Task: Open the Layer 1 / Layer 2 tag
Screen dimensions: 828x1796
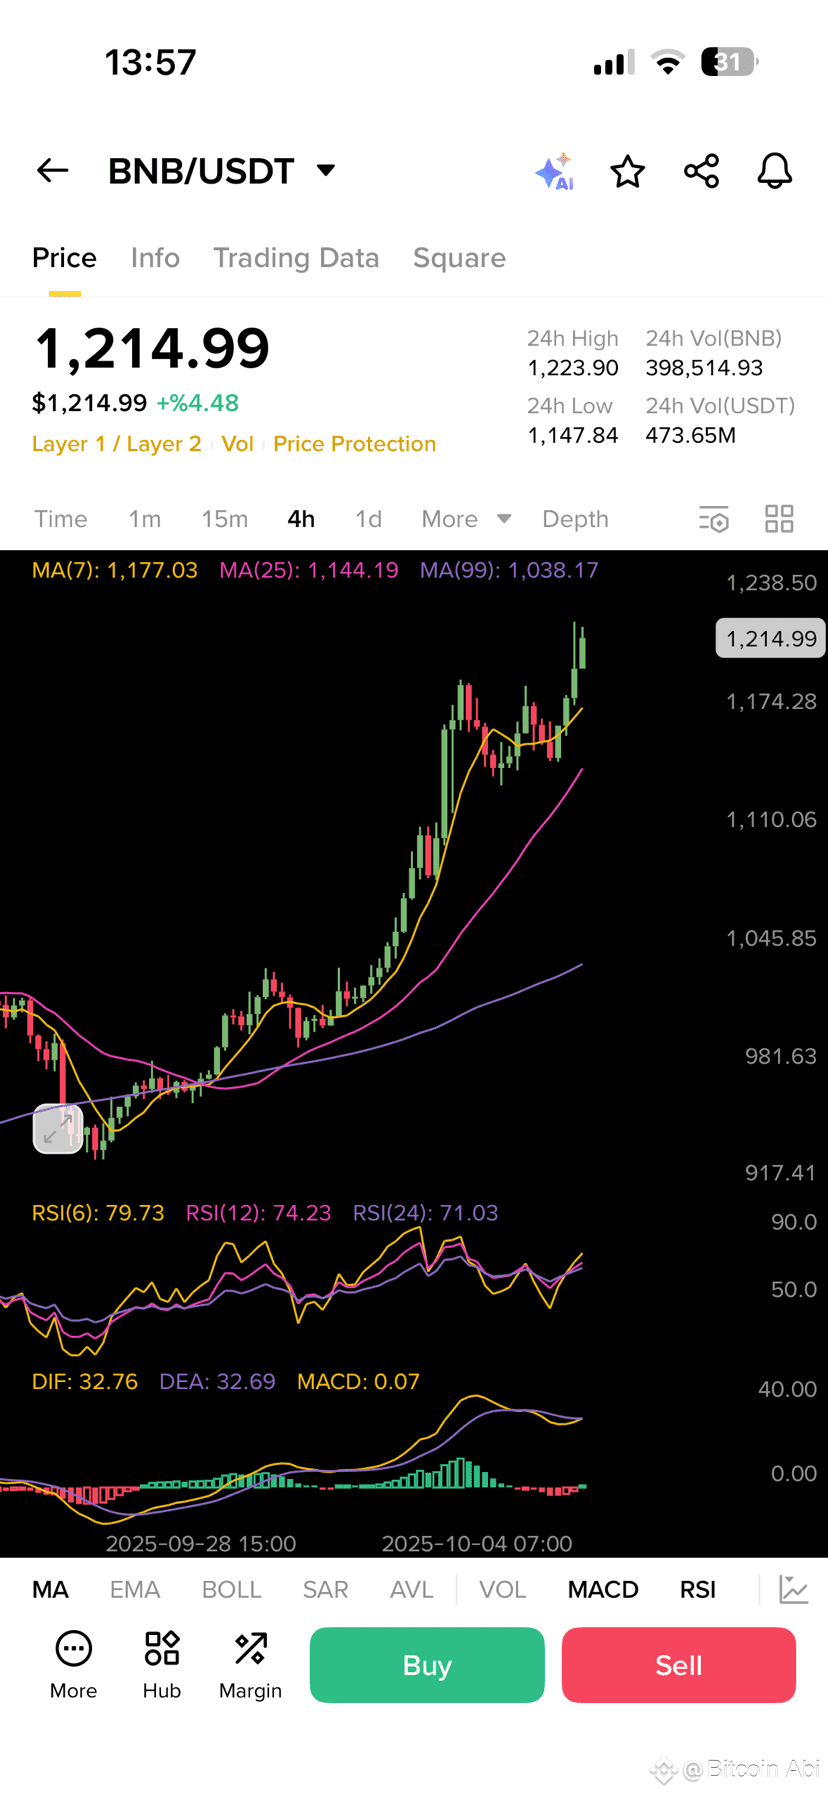Action: pos(117,444)
